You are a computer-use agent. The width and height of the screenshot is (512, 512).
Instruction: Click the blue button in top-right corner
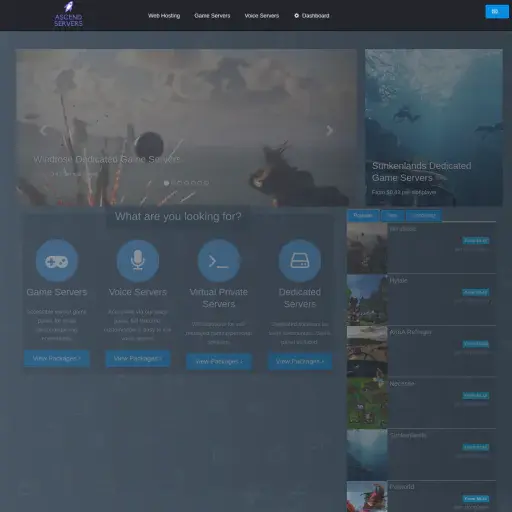click(497, 12)
